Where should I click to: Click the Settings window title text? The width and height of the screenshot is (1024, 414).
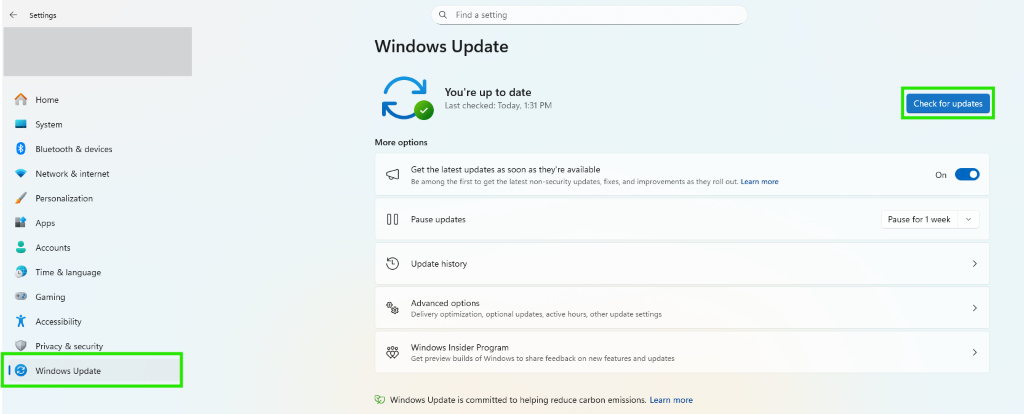(42, 15)
